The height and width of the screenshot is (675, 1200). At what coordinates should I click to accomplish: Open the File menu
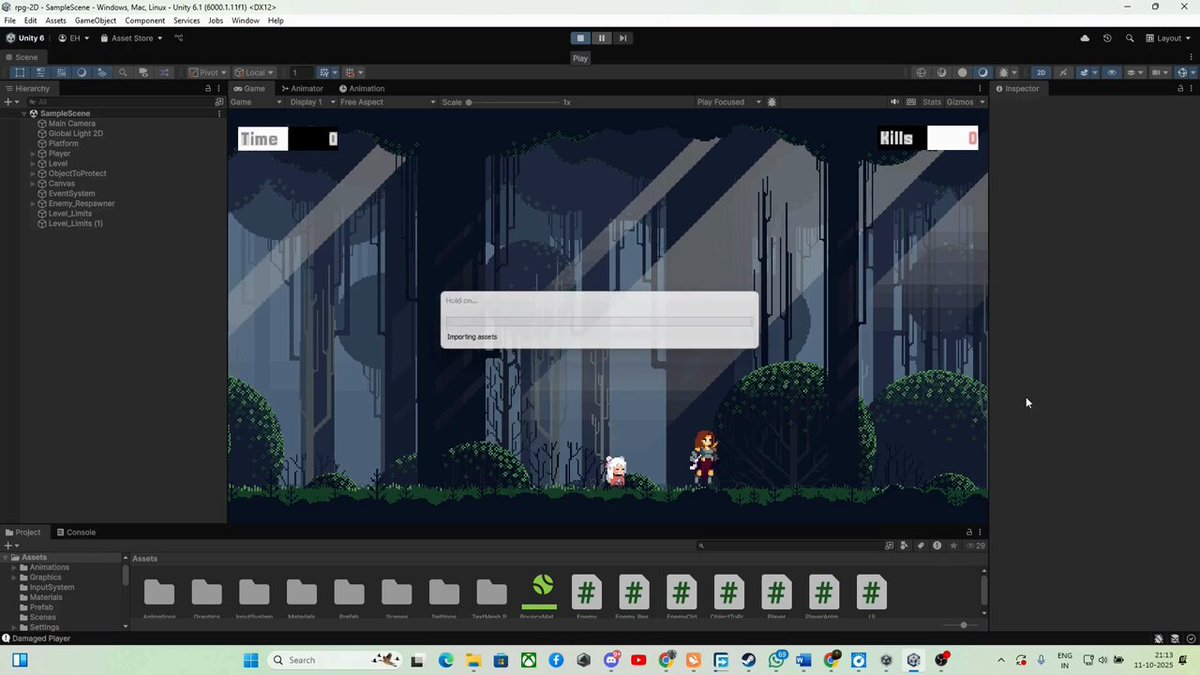pos(10,20)
